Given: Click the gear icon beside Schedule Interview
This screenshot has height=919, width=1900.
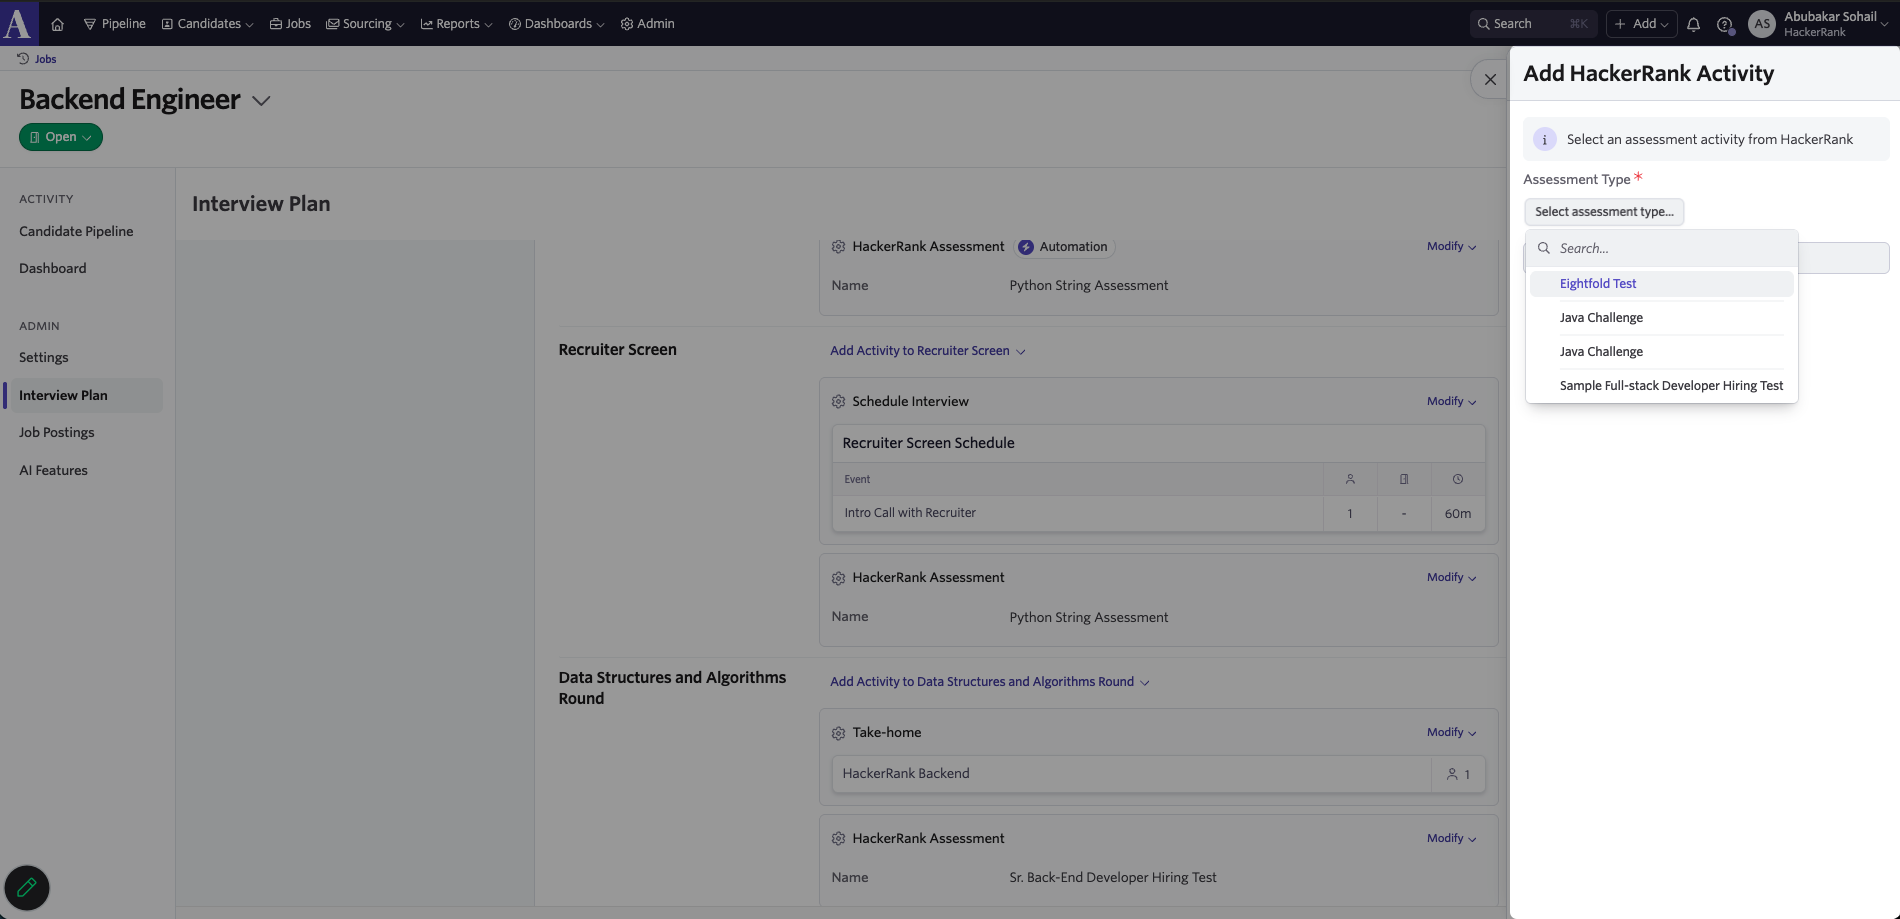Looking at the screenshot, I should pos(838,401).
